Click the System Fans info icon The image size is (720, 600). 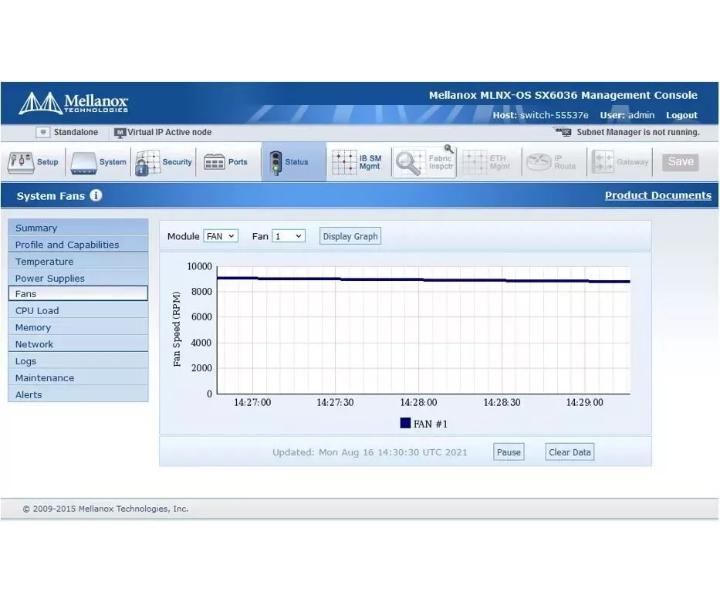(x=96, y=196)
